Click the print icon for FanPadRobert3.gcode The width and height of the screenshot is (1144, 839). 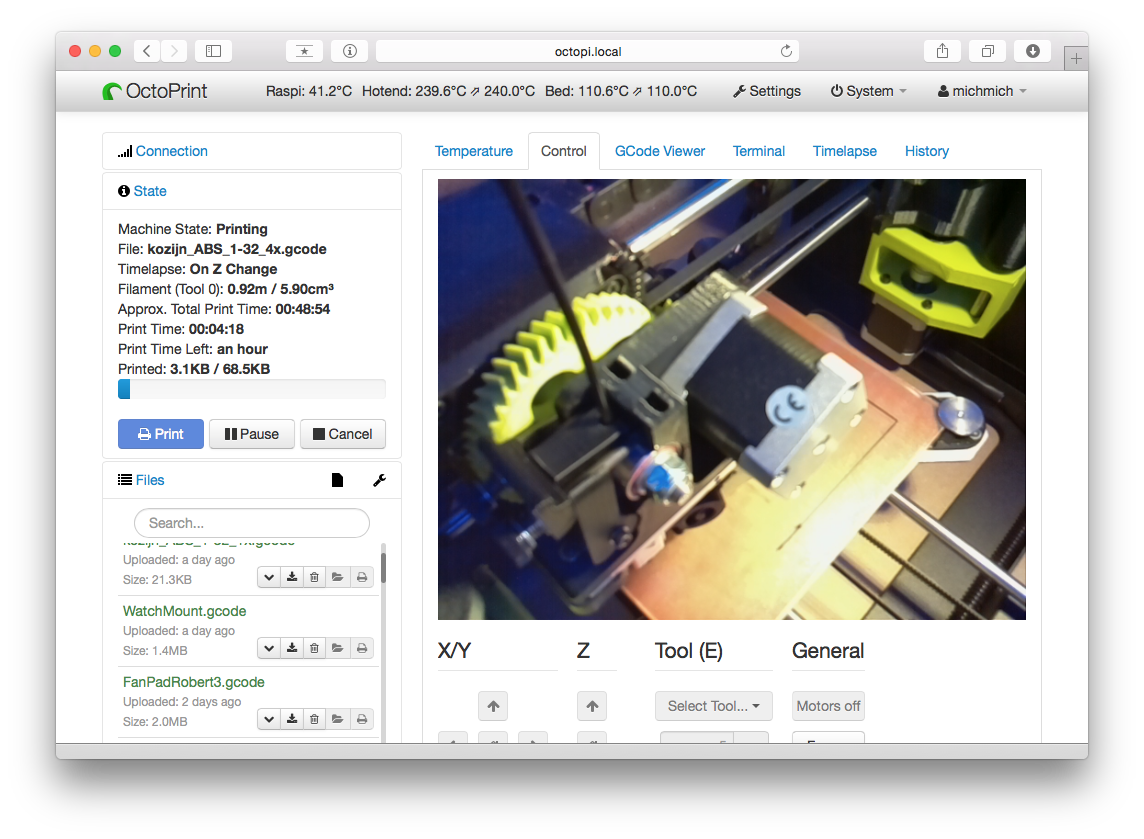(x=361, y=719)
